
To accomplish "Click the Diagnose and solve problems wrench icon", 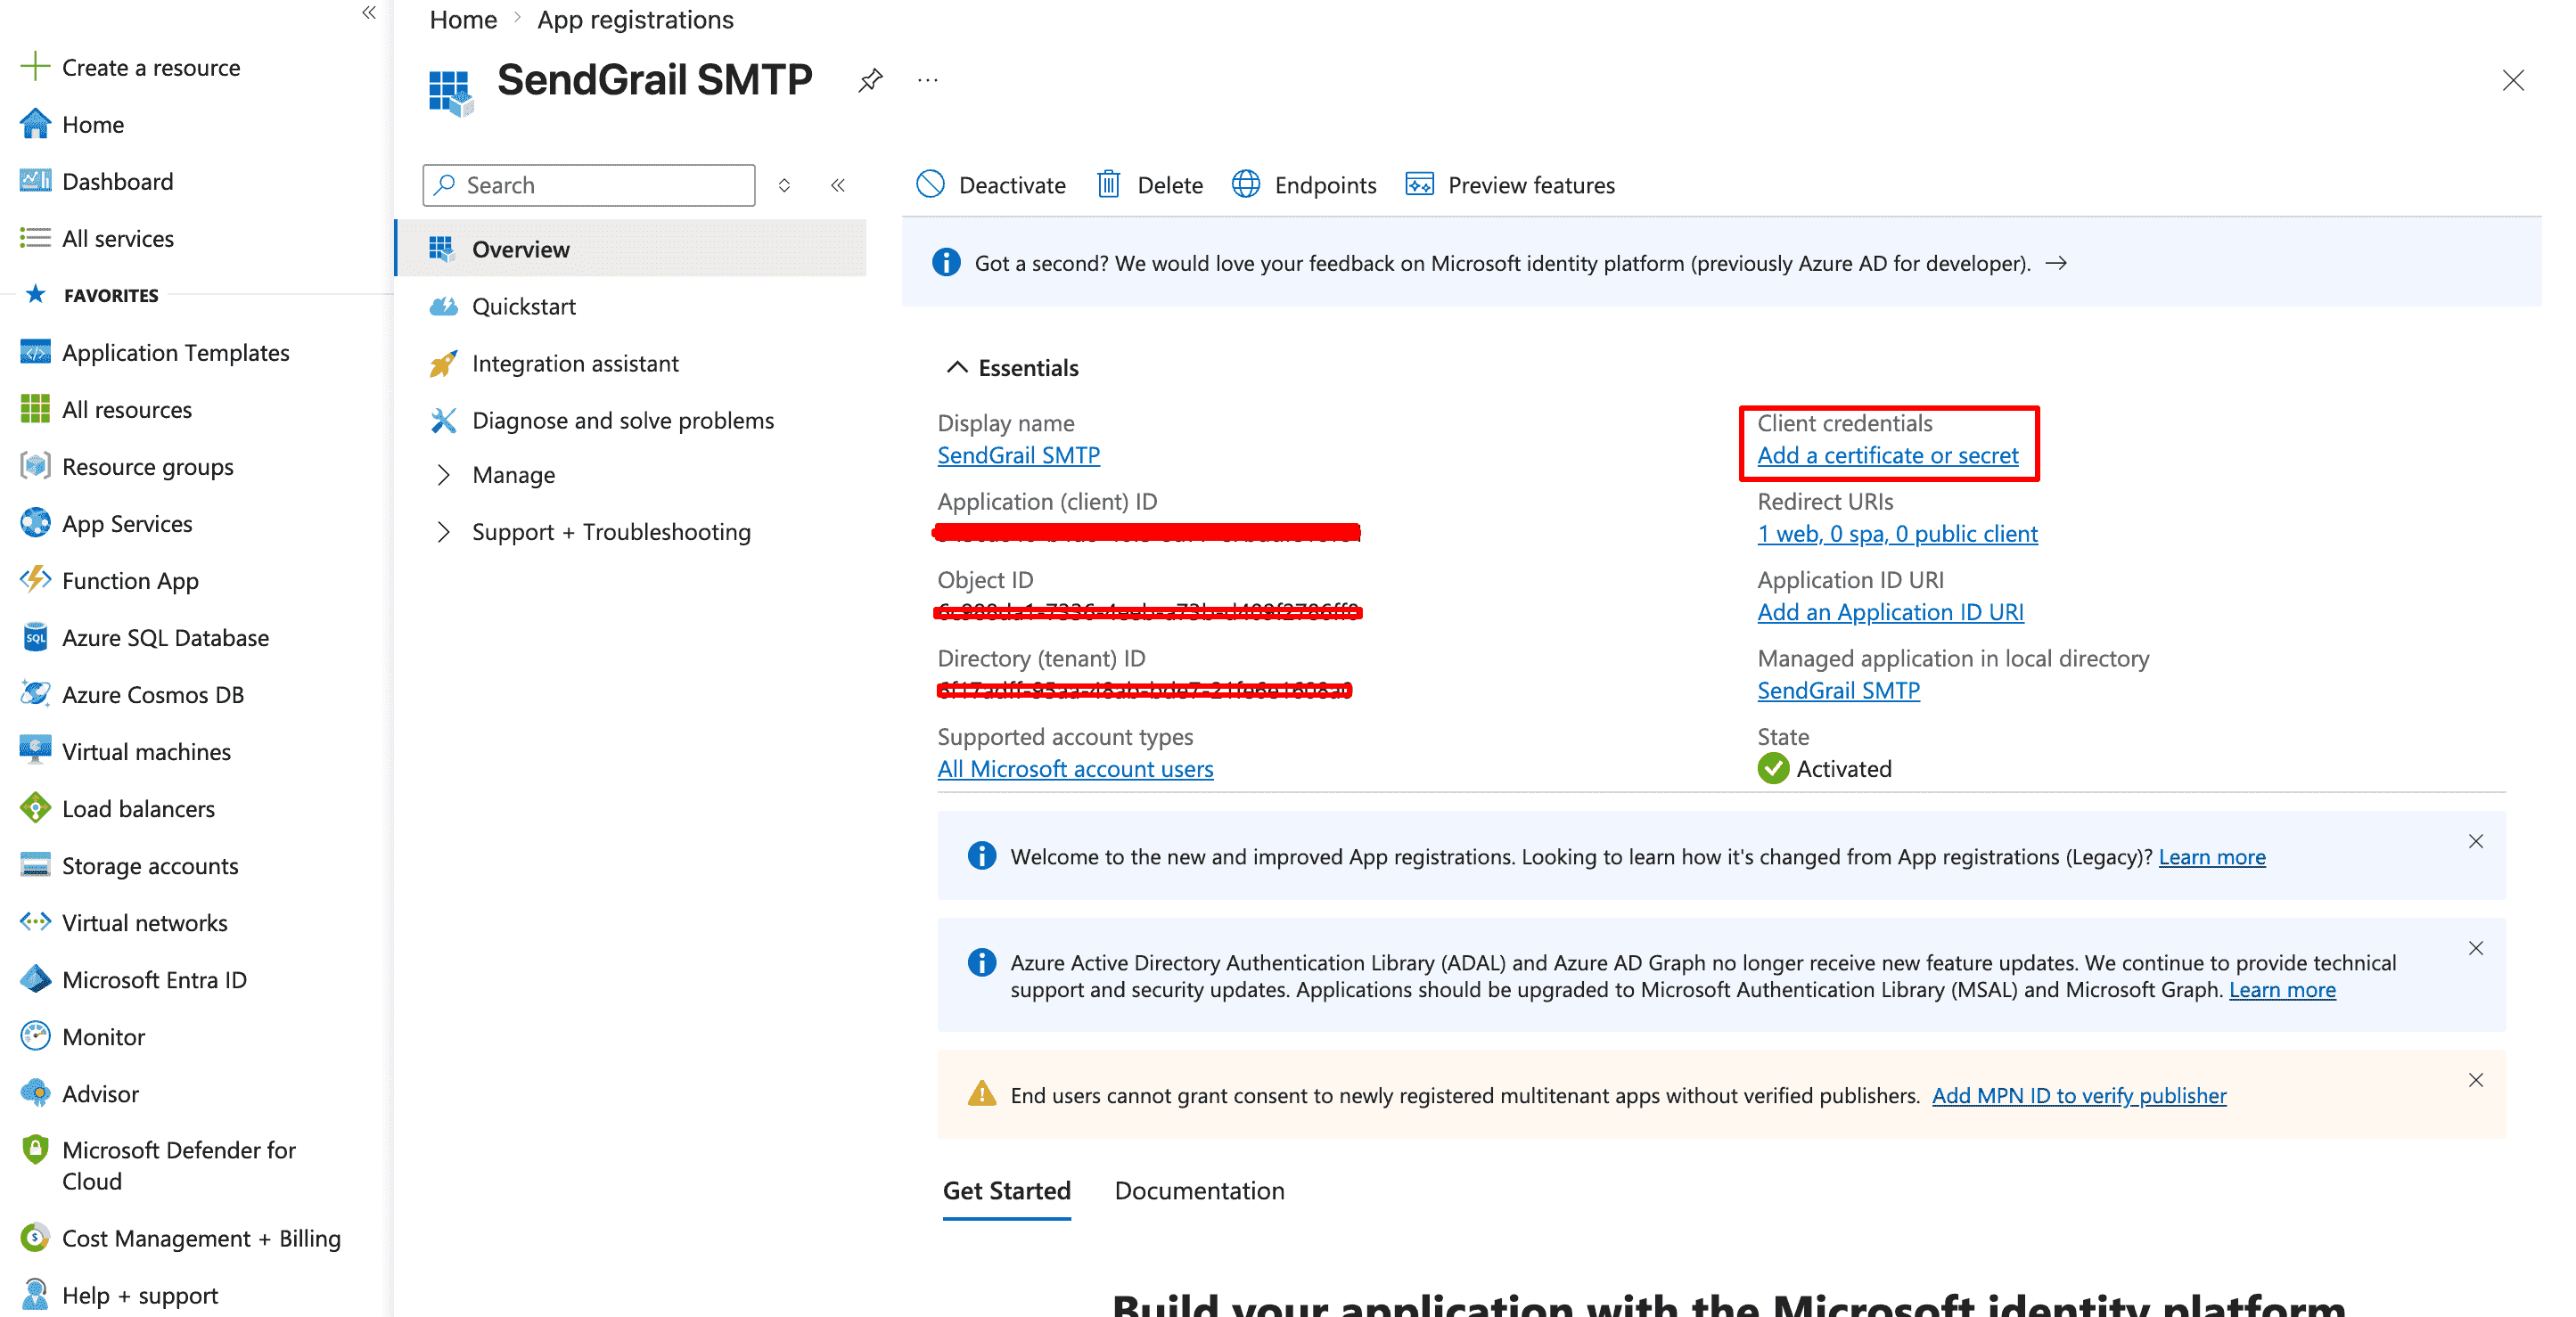I will 443,420.
